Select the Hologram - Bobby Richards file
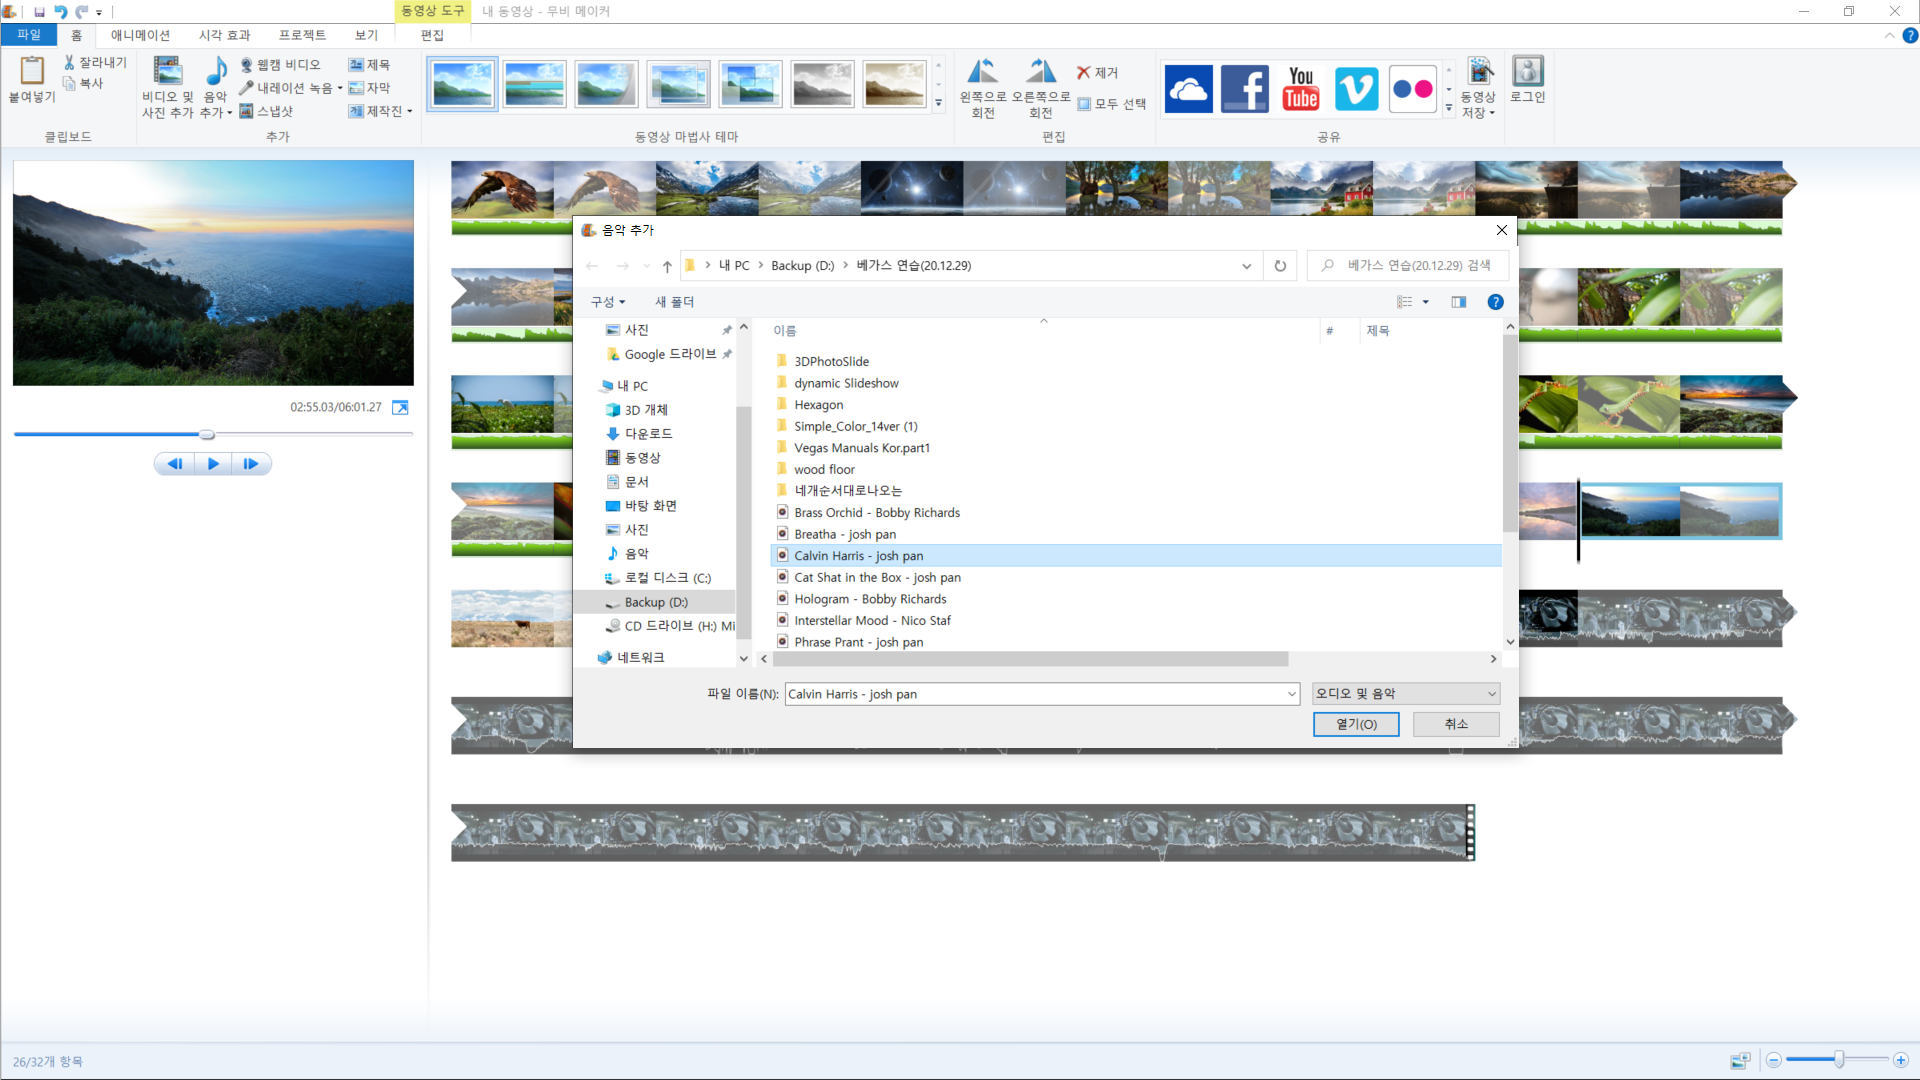Screen dimensions: 1920x1080 coord(869,599)
